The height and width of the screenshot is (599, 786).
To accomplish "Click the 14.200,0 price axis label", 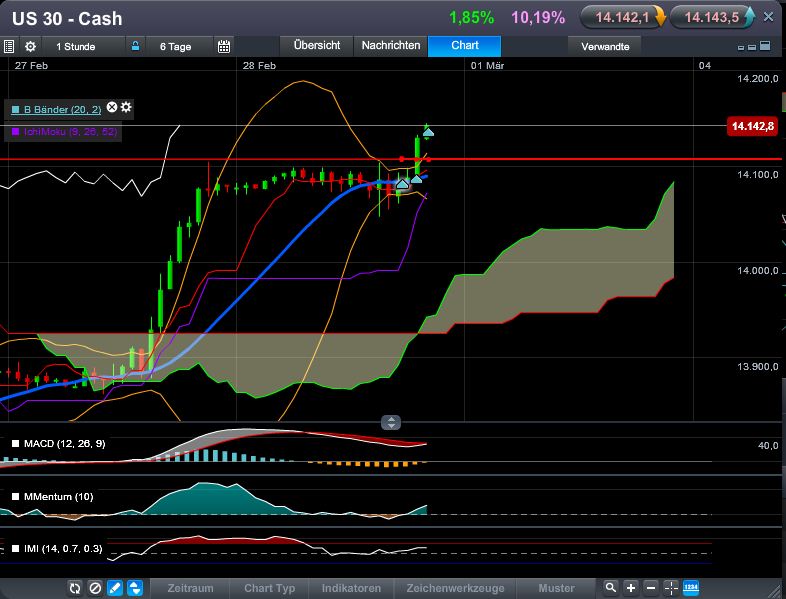I will coord(757,79).
